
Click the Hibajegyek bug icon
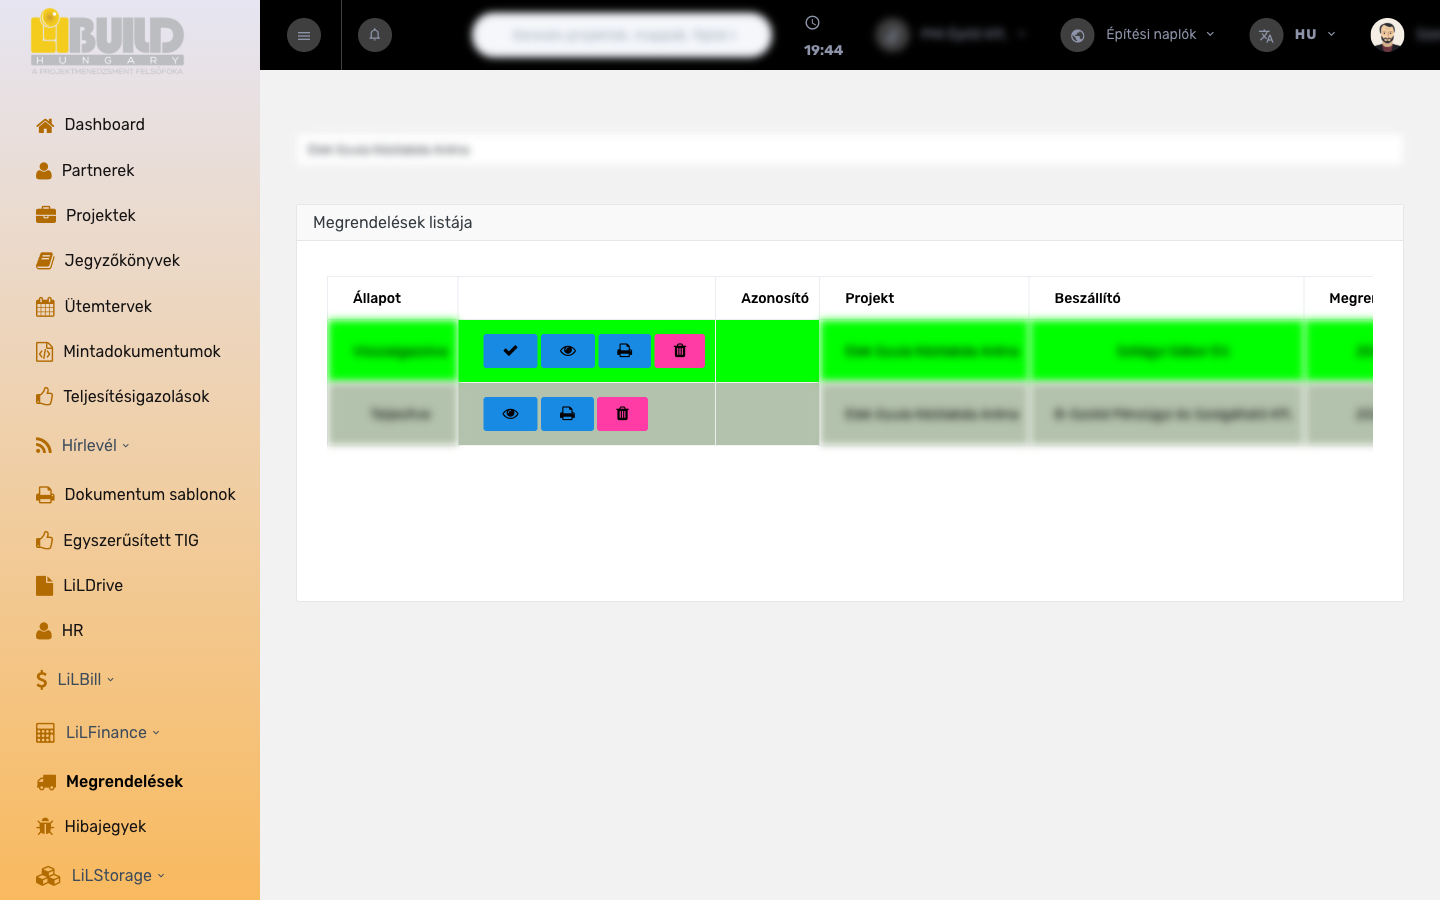pyautogui.click(x=45, y=827)
